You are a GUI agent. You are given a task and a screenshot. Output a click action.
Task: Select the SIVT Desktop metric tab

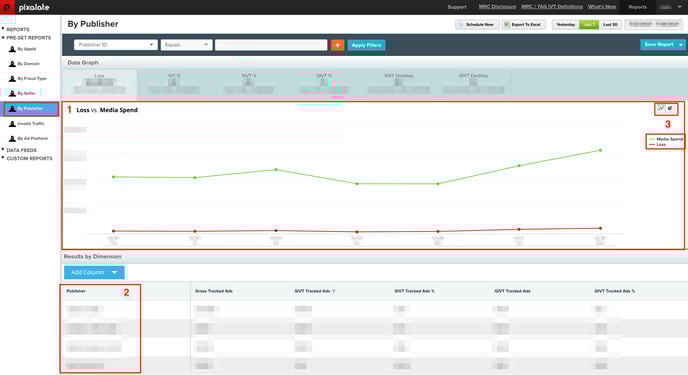[x=398, y=84]
